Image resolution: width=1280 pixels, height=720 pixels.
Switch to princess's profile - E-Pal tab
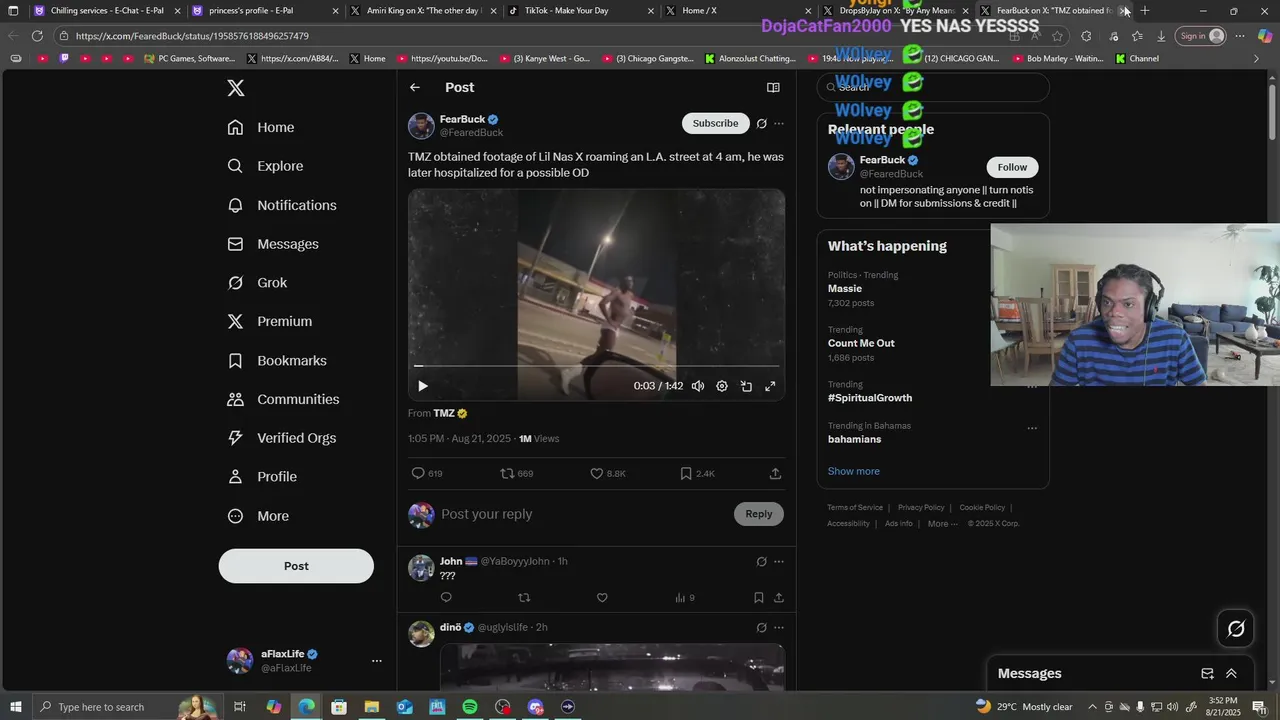coord(263,11)
